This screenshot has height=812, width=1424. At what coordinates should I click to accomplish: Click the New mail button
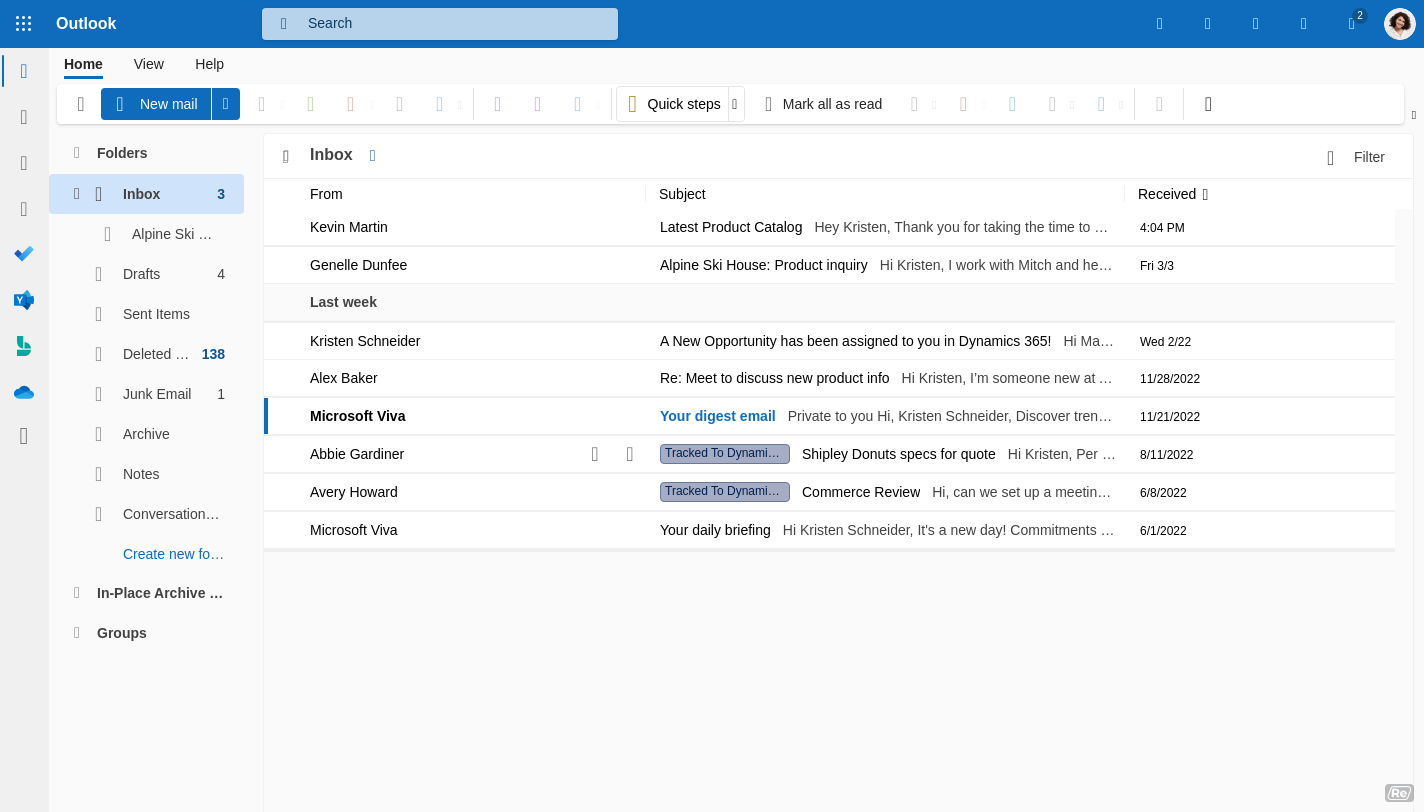155,103
